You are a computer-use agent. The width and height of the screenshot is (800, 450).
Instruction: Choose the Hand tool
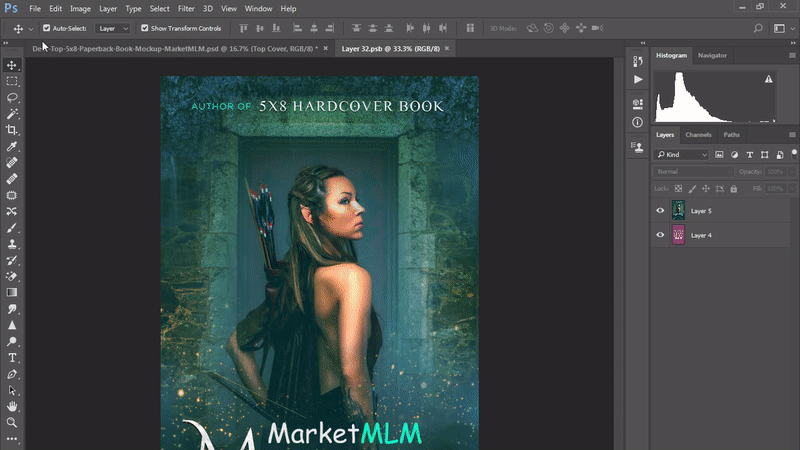coord(12,406)
